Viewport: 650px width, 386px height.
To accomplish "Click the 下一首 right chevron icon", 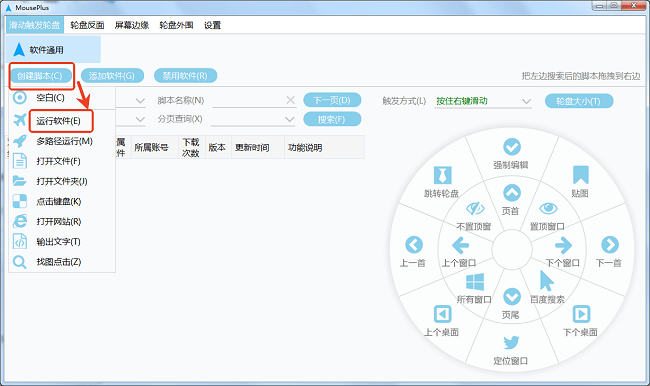I will coord(610,245).
